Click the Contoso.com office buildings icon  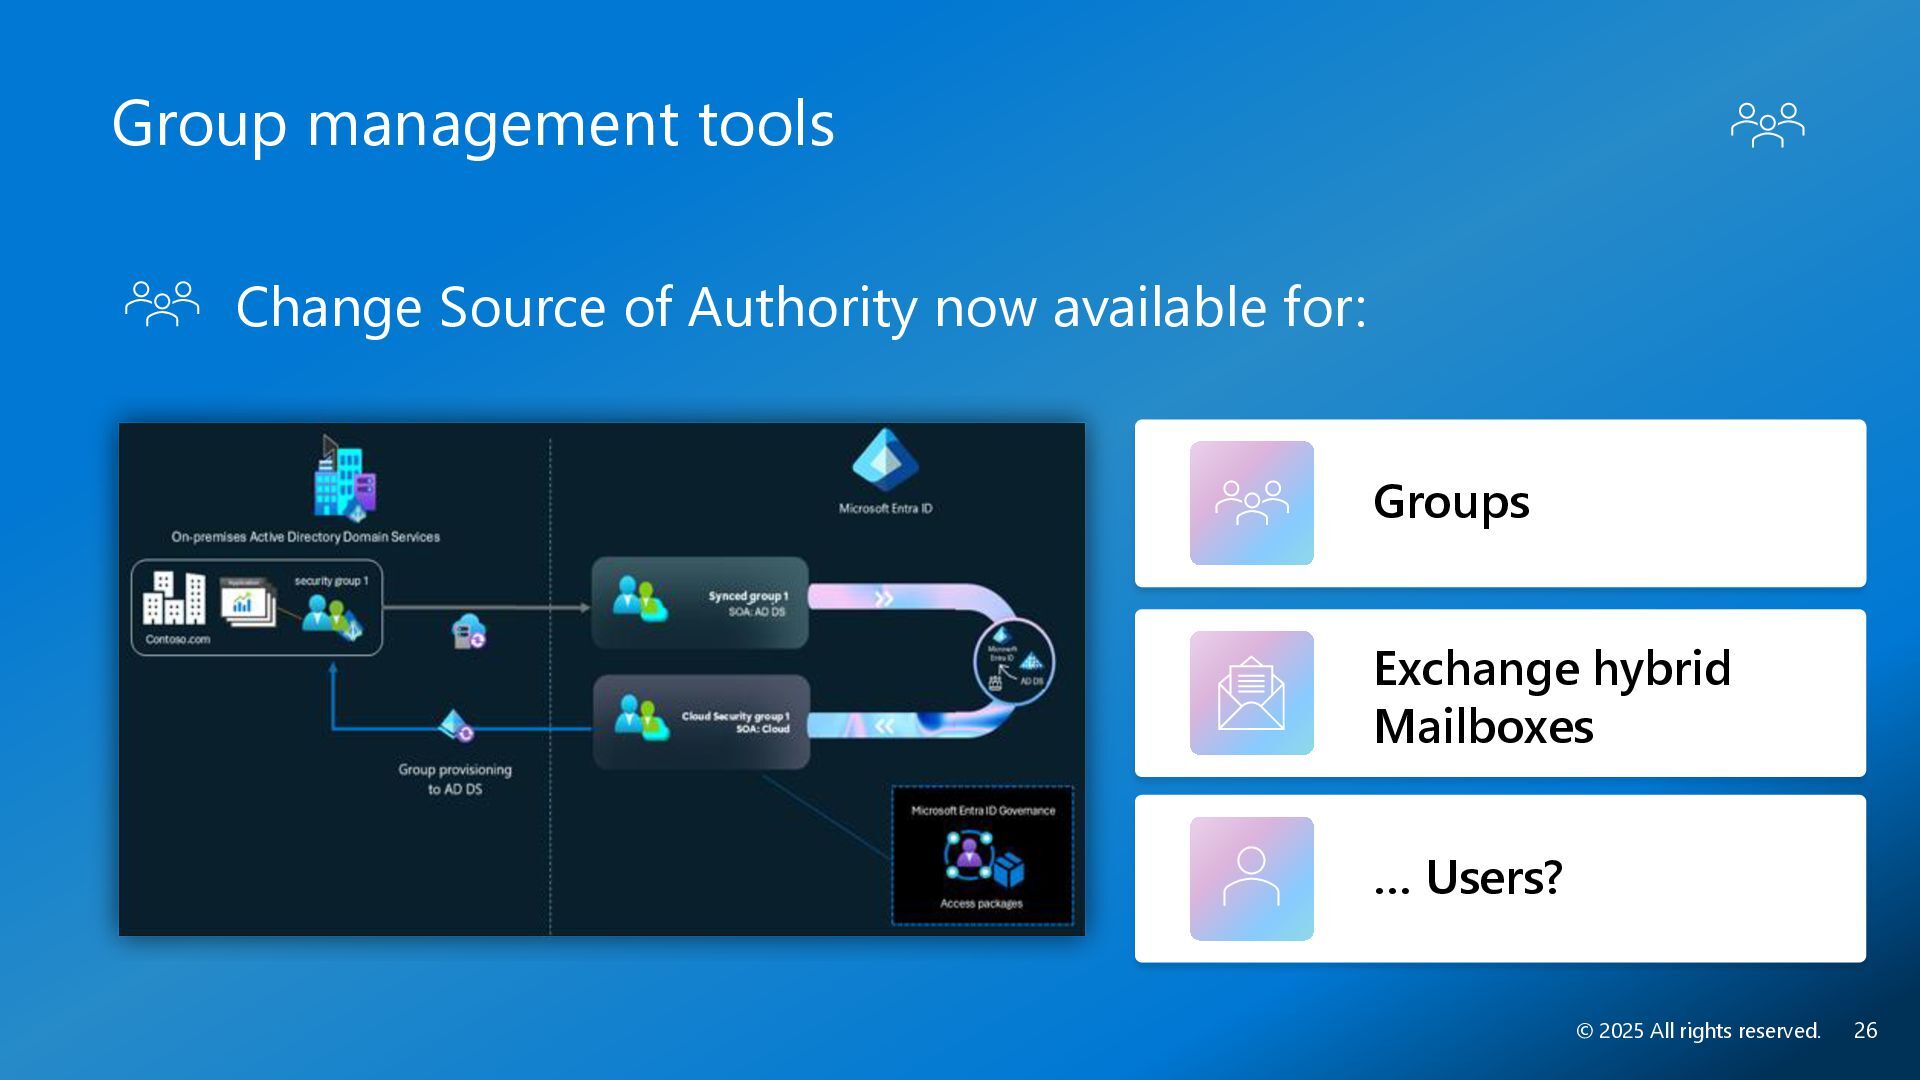(174, 597)
